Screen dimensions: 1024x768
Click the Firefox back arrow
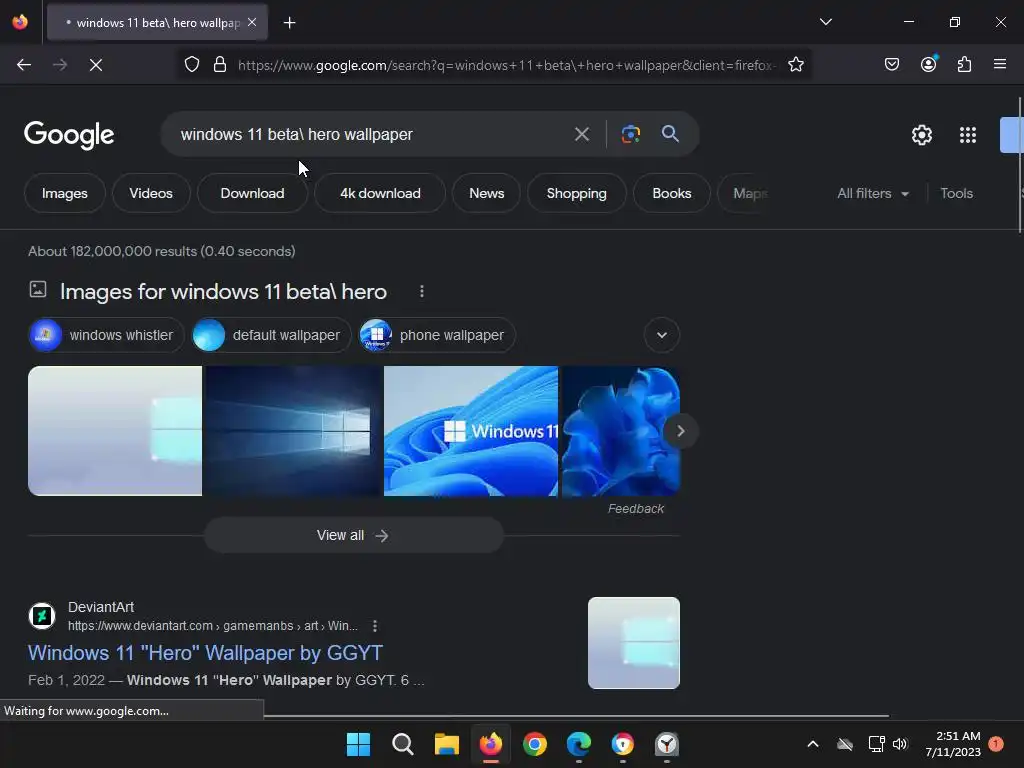(24, 65)
